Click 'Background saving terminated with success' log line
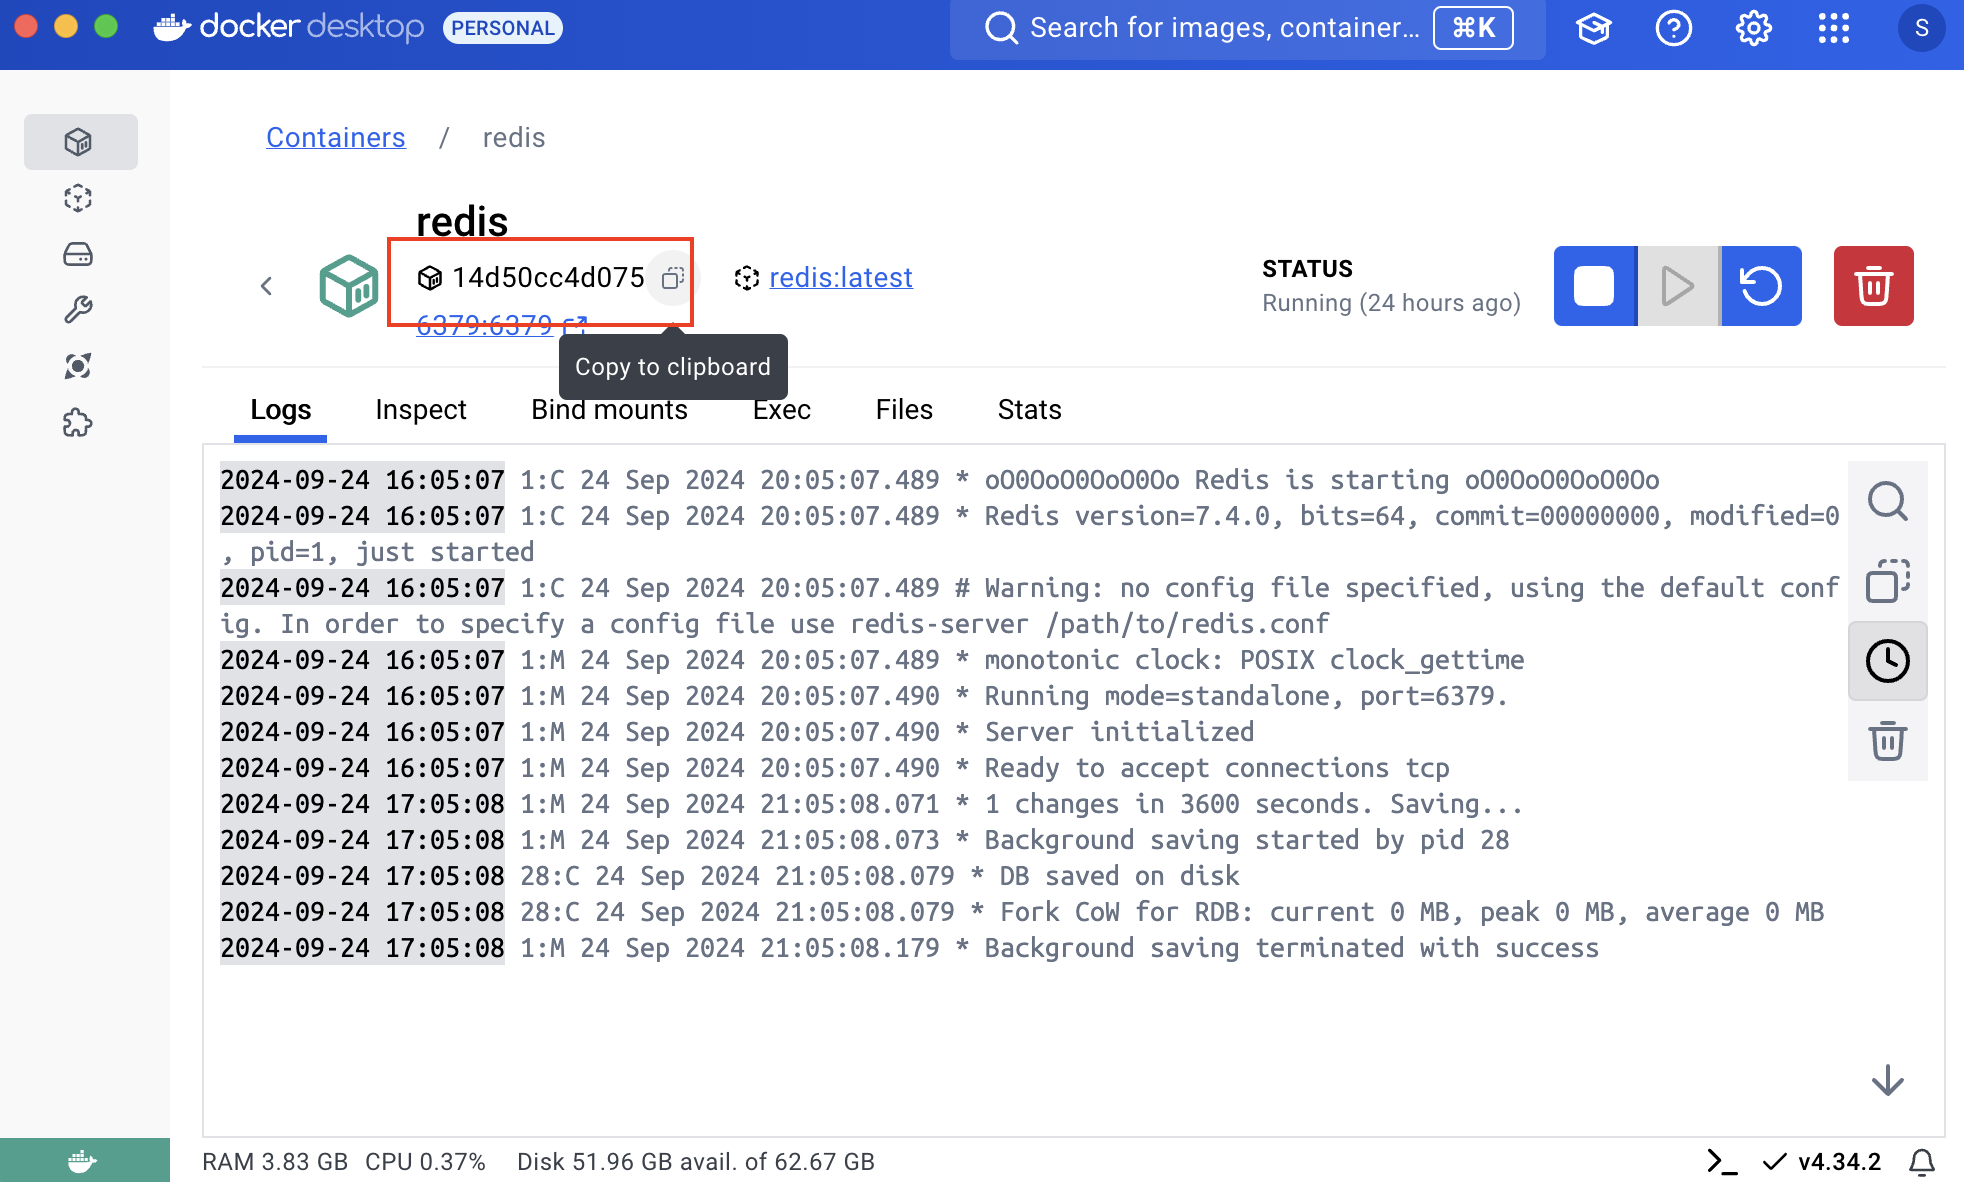This screenshot has height=1182, width=1964. coord(910,948)
